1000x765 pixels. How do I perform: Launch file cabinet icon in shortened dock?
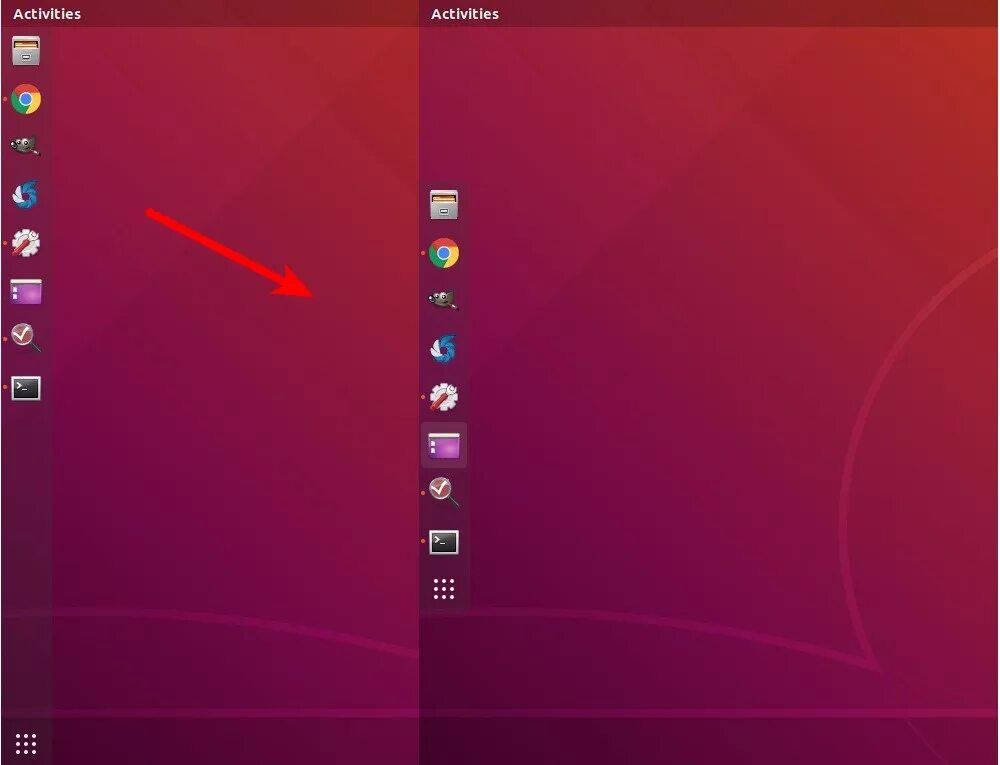pos(444,205)
